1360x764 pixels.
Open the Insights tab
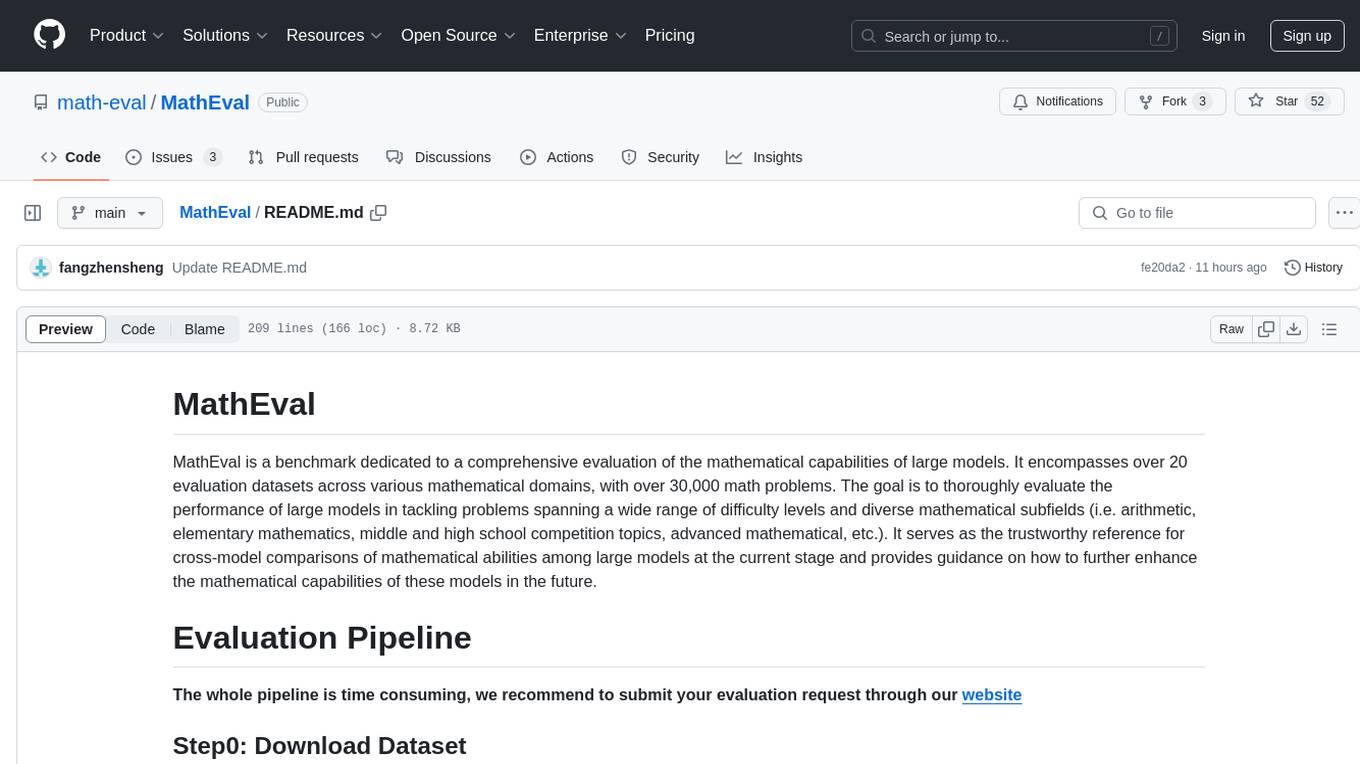pyautogui.click(x=764, y=157)
